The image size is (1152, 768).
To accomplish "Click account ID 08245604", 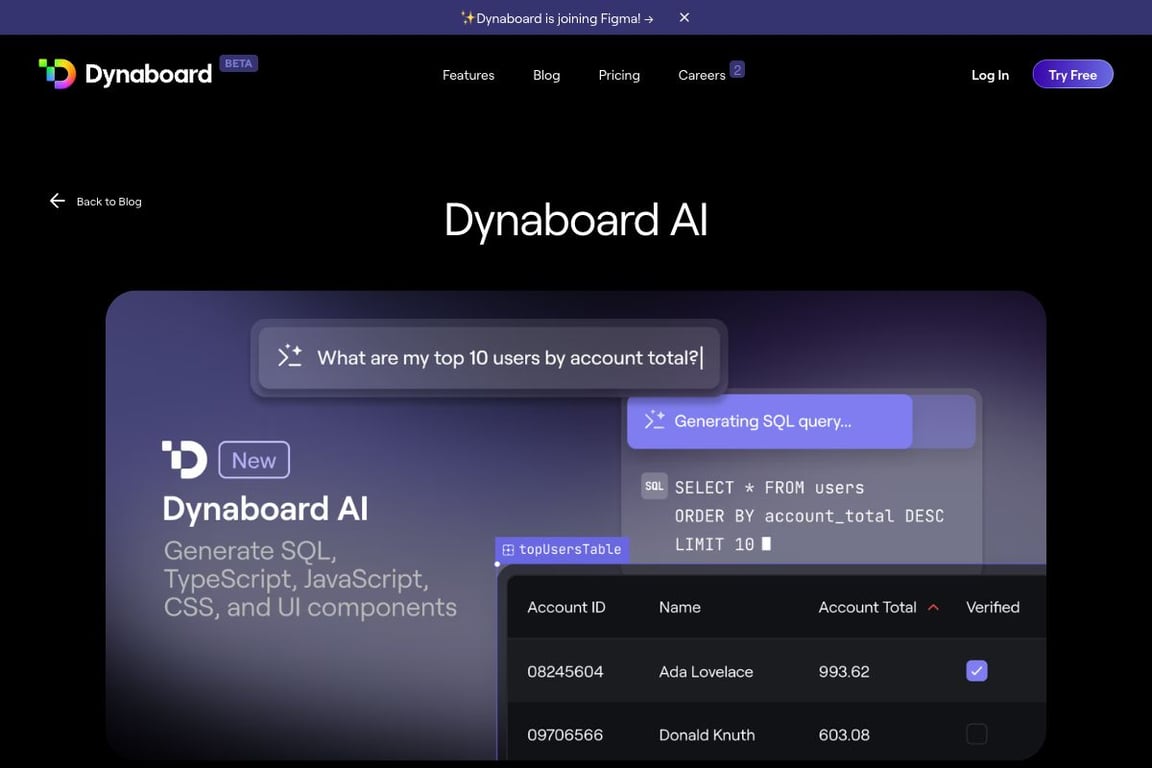I will click(x=565, y=672).
